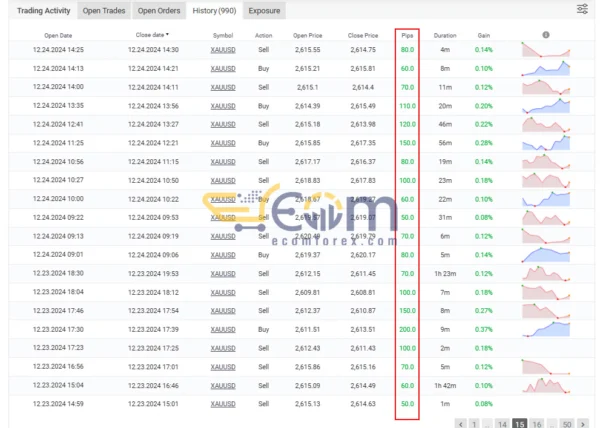Image resolution: width=600 pixels, height=428 pixels.
Task: Open sparkline chart for the 12.23.2024 16:56 trade
Action: pyautogui.click(x=546, y=367)
